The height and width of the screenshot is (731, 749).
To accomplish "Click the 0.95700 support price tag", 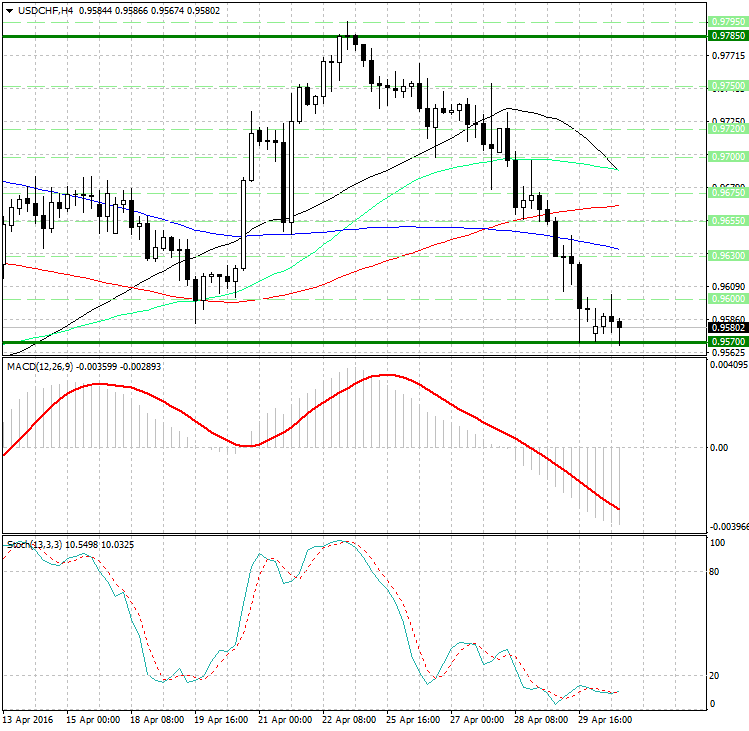I will (727, 342).
